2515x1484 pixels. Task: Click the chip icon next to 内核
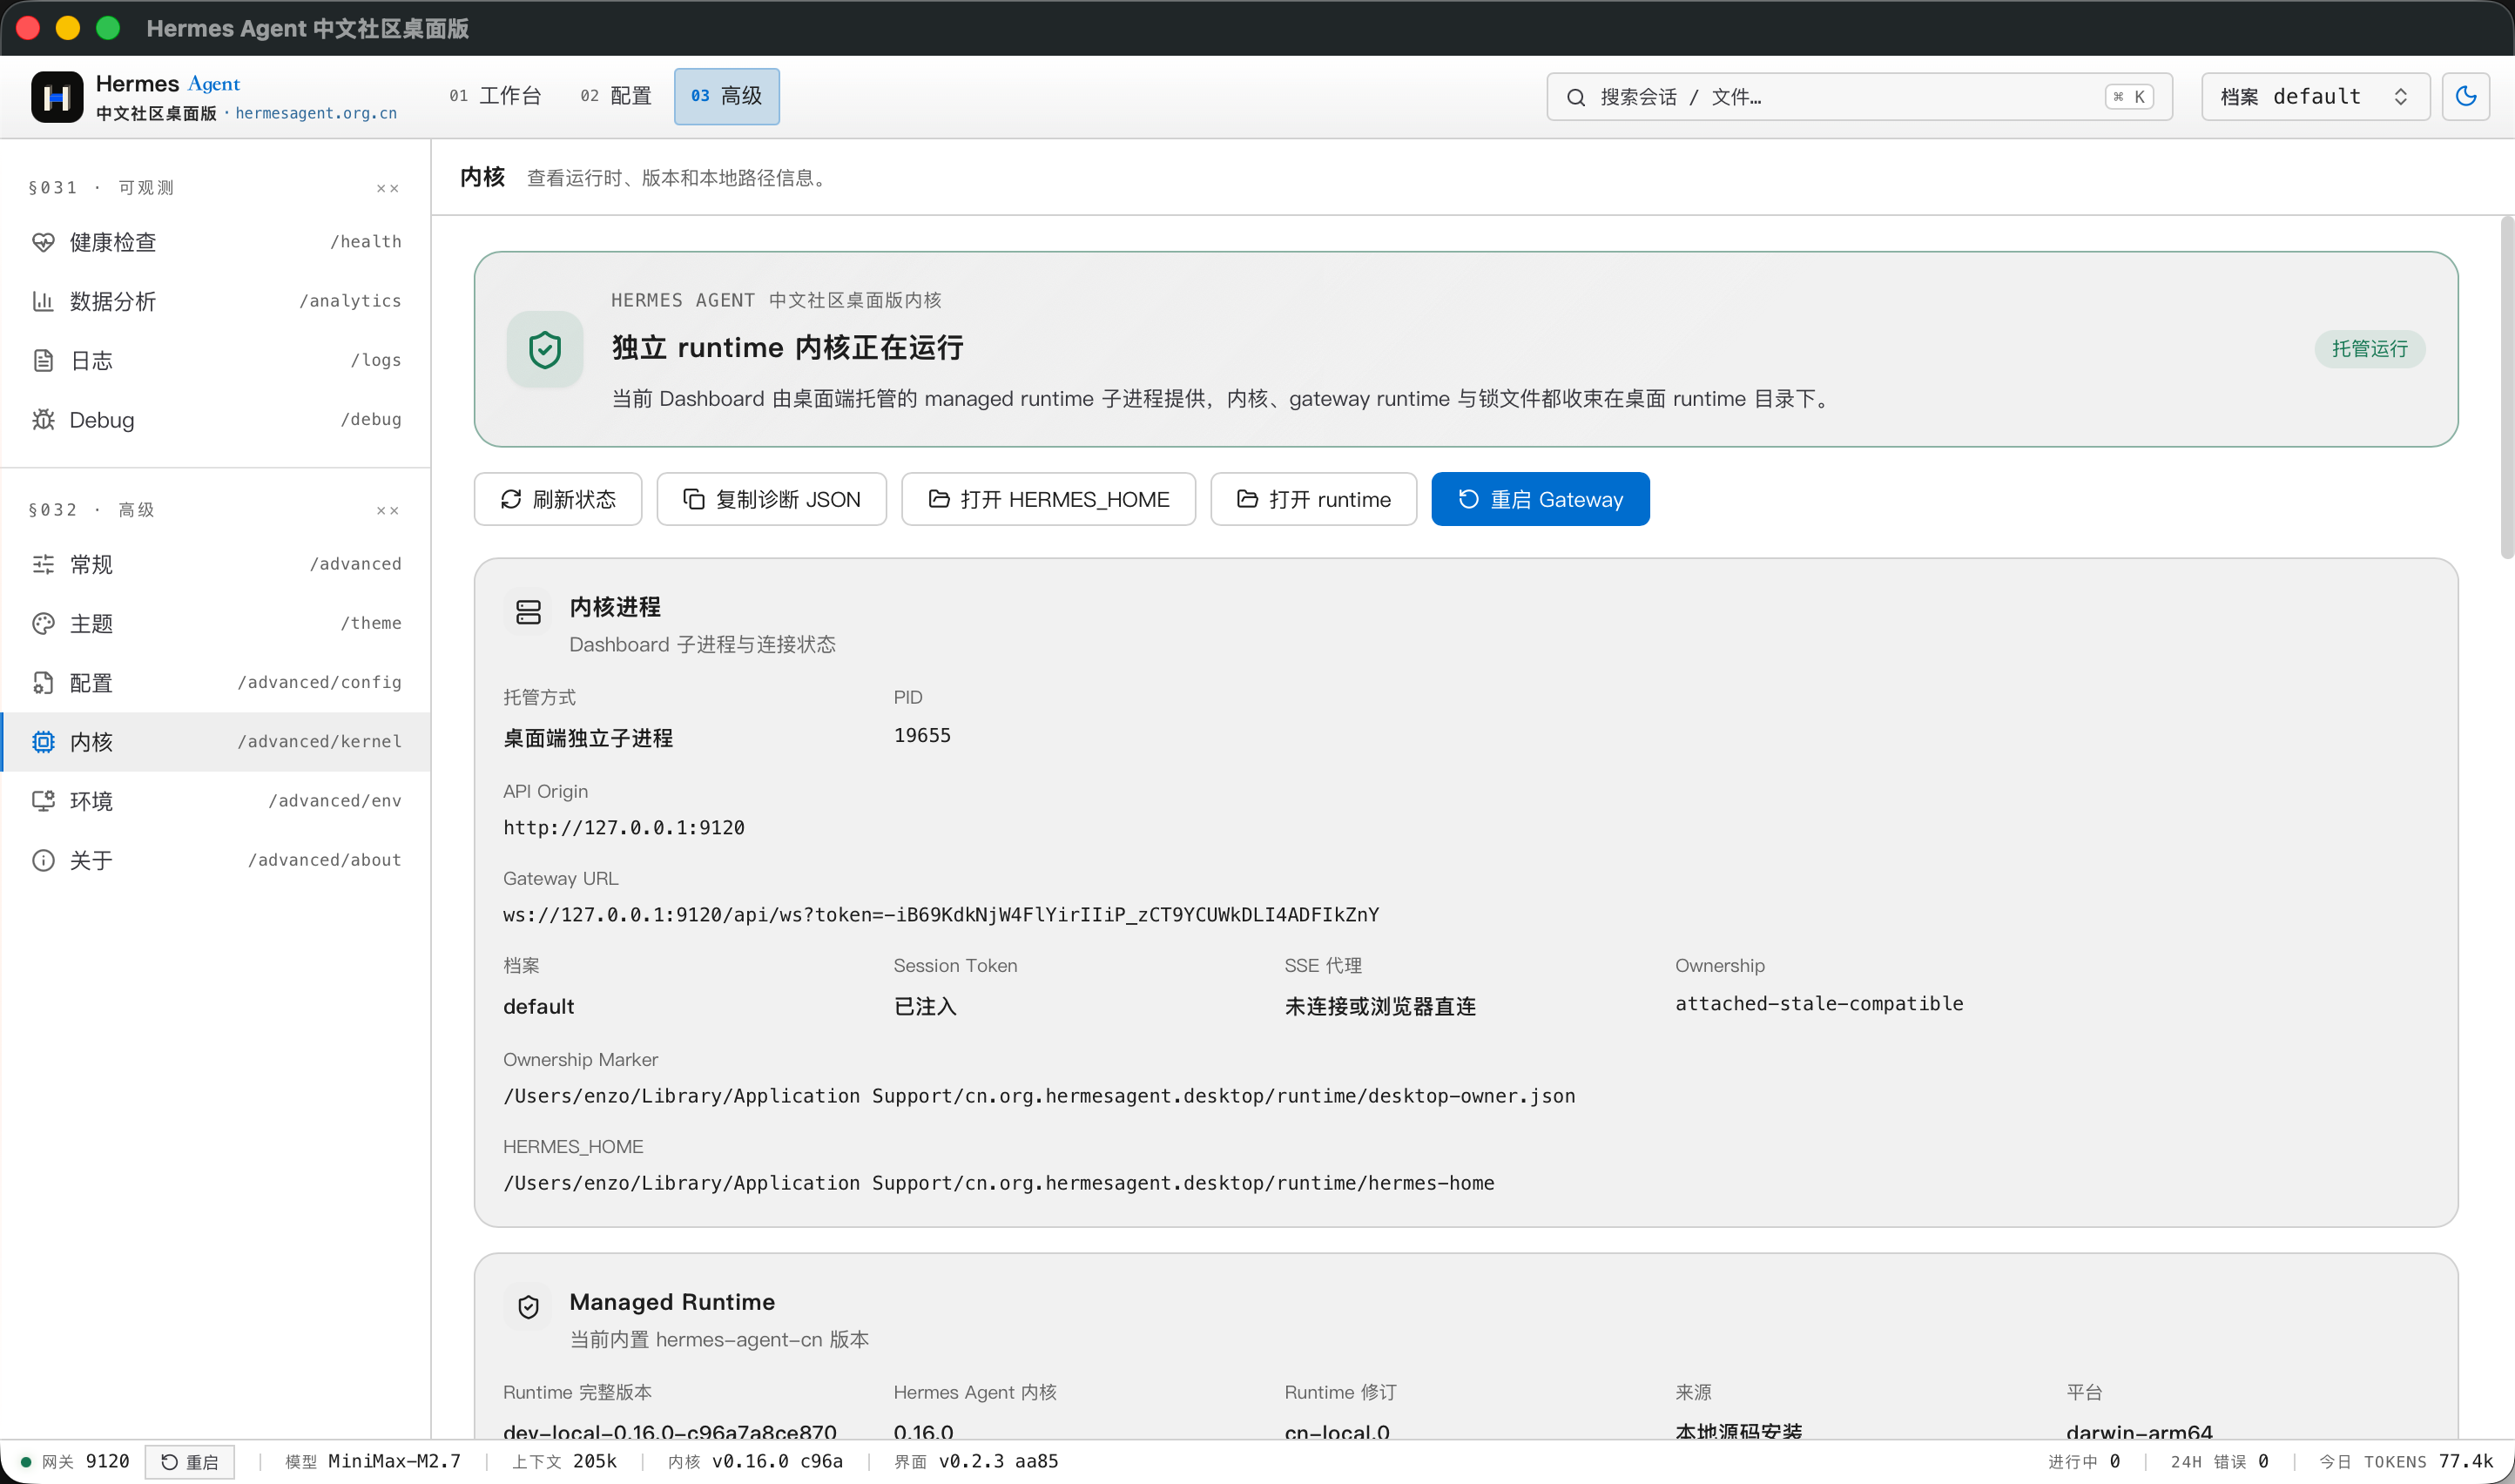(x=43, y=741)
